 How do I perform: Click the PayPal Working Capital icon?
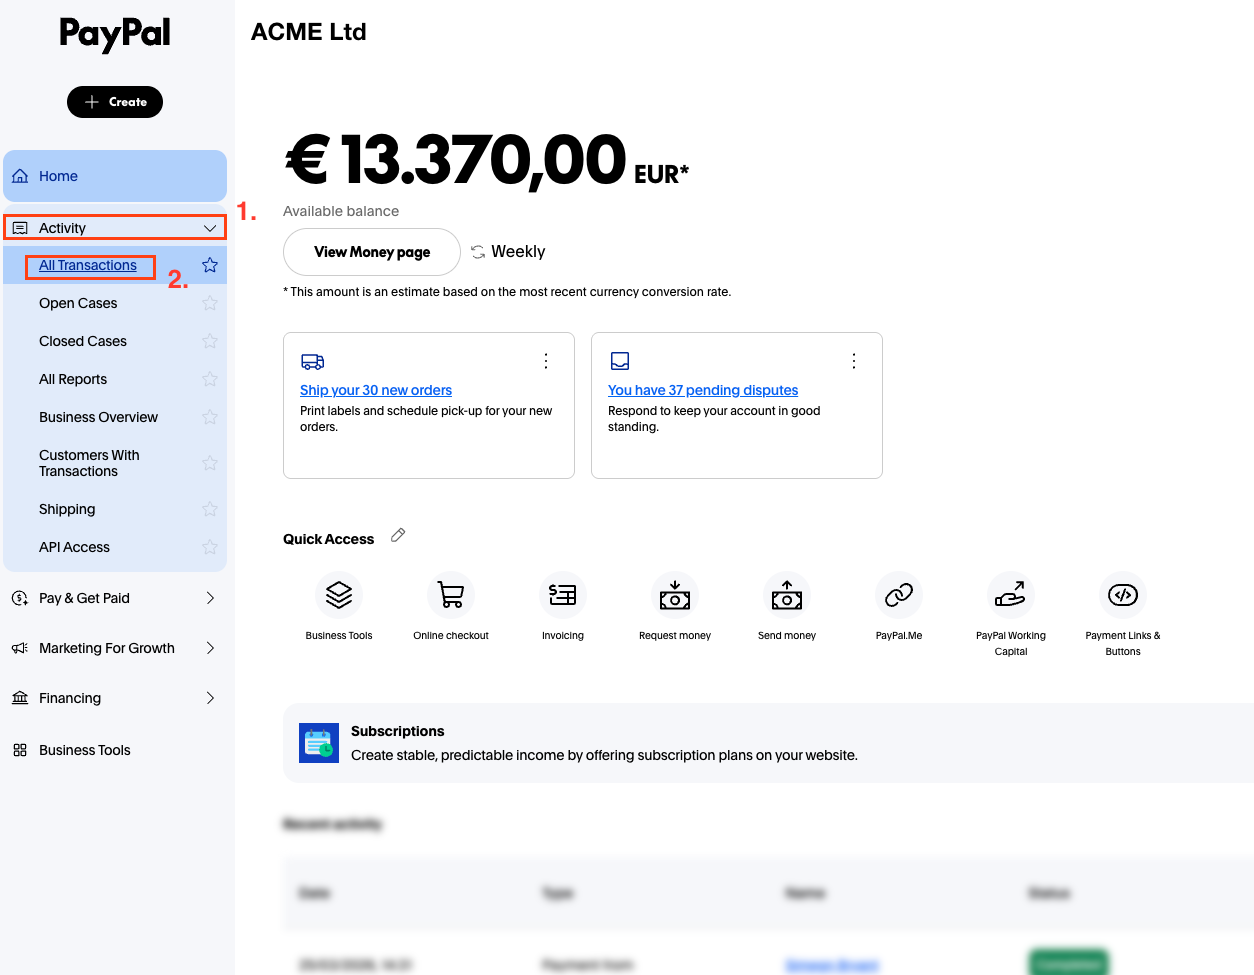pyautogui.click(x=1011, y=594)
